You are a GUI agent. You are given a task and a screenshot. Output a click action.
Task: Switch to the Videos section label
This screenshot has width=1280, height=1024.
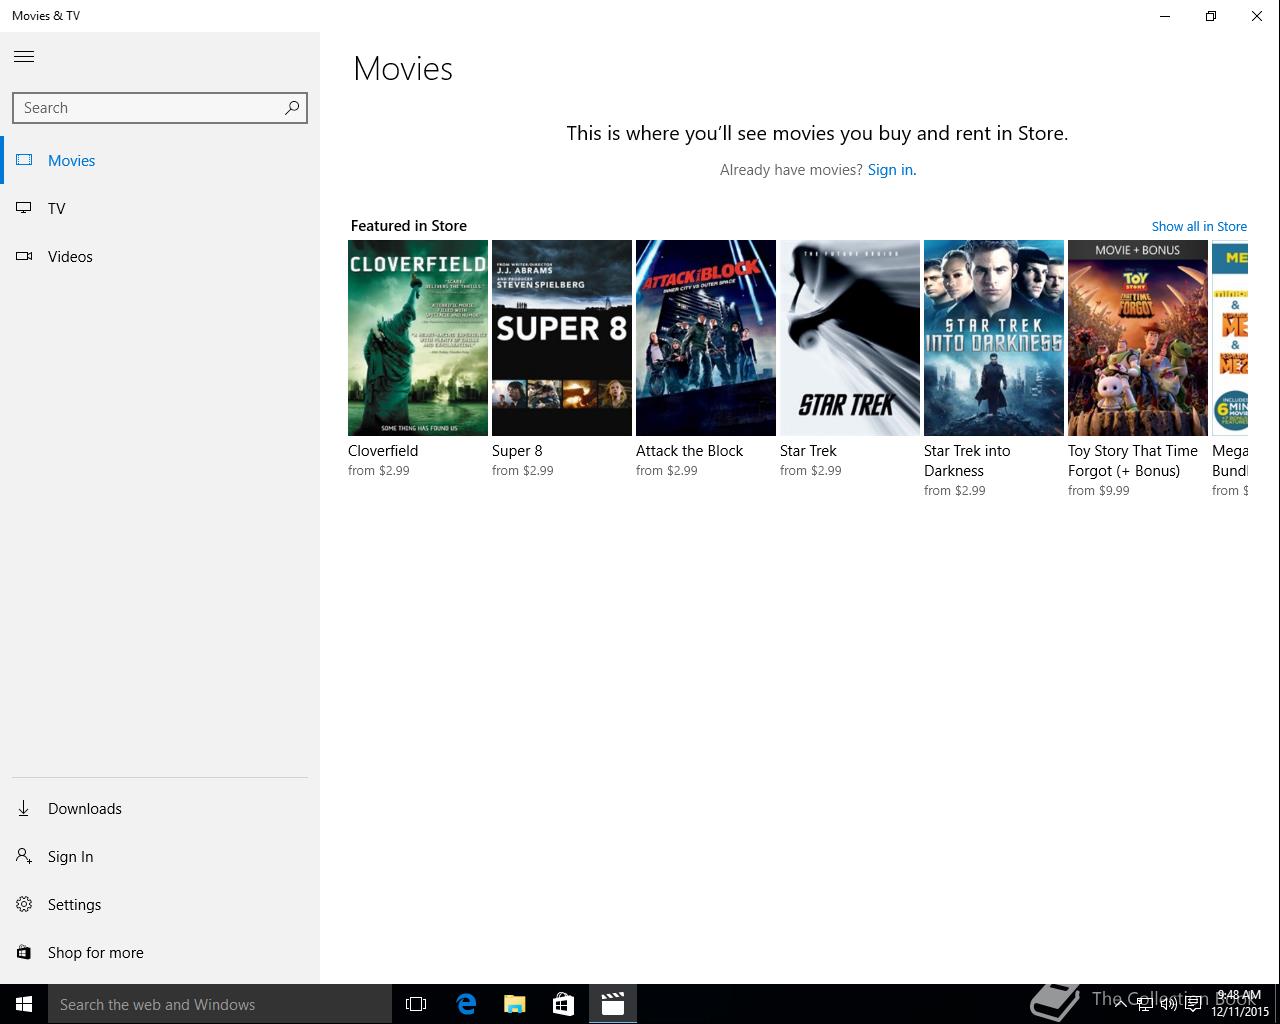pos(70,256)
